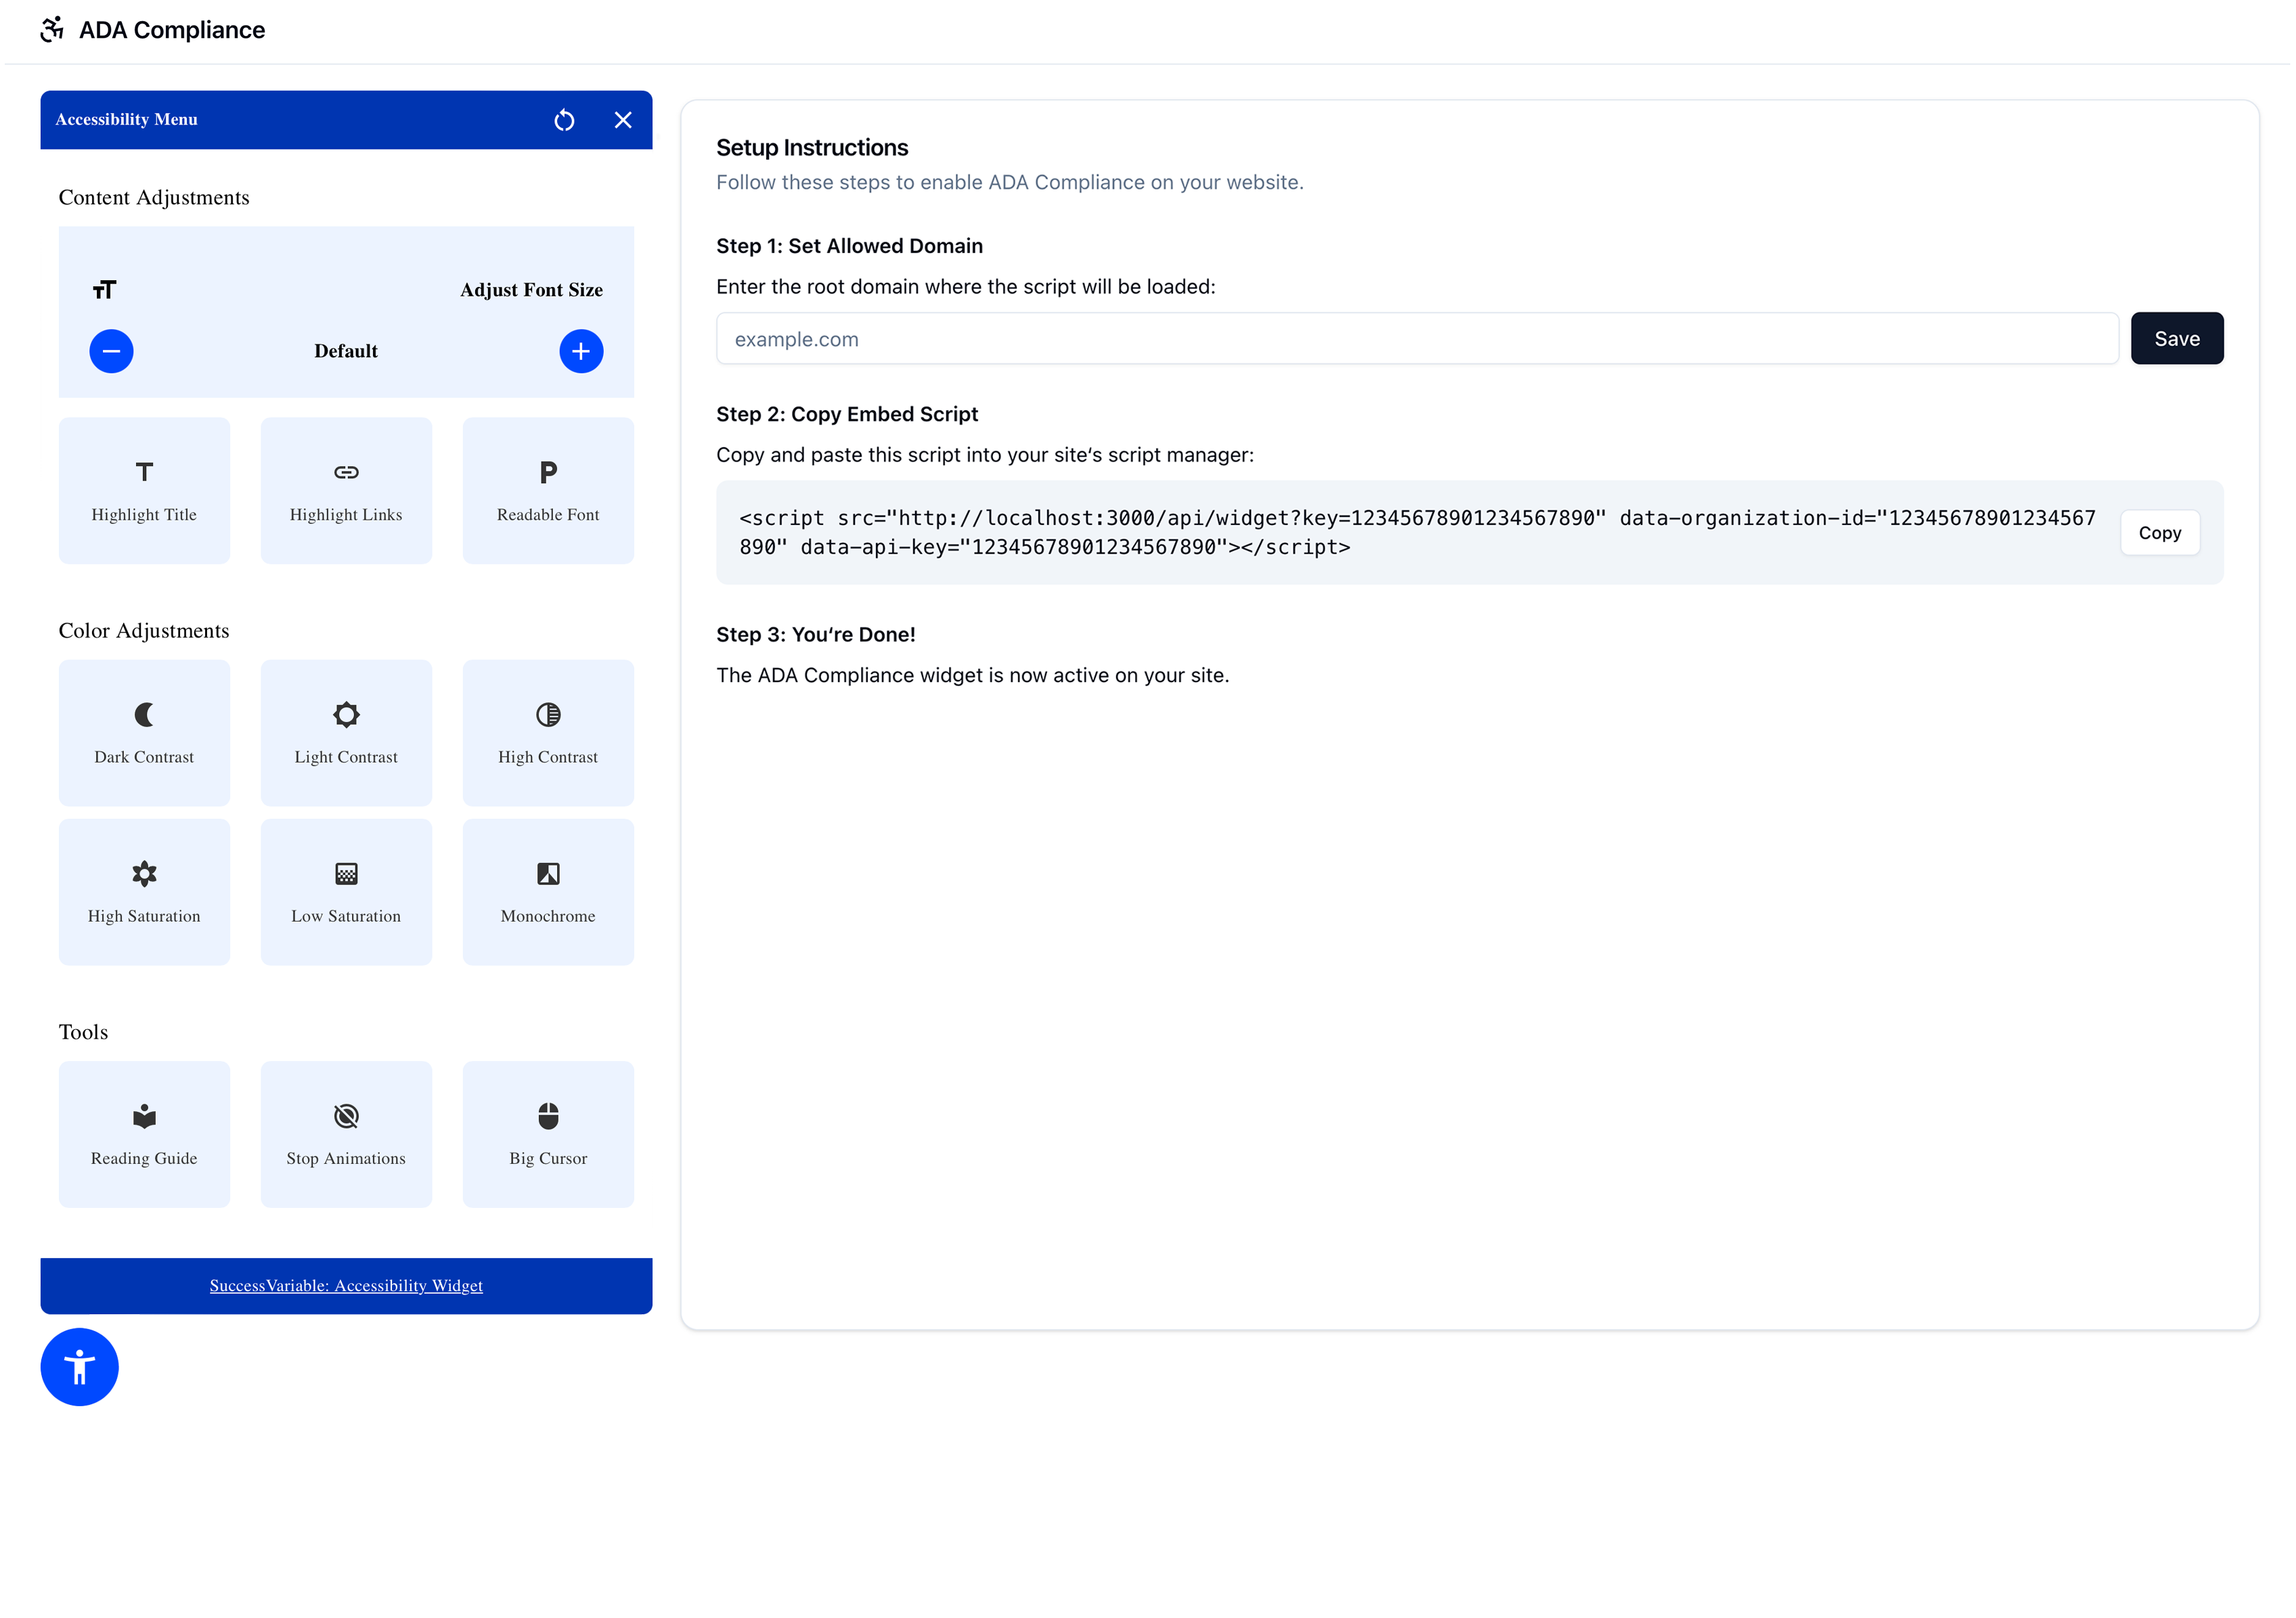Increase font size with the plus button
Image resolution: width=2296 pixels, height=1618 pixels.
tap(581, 351)
